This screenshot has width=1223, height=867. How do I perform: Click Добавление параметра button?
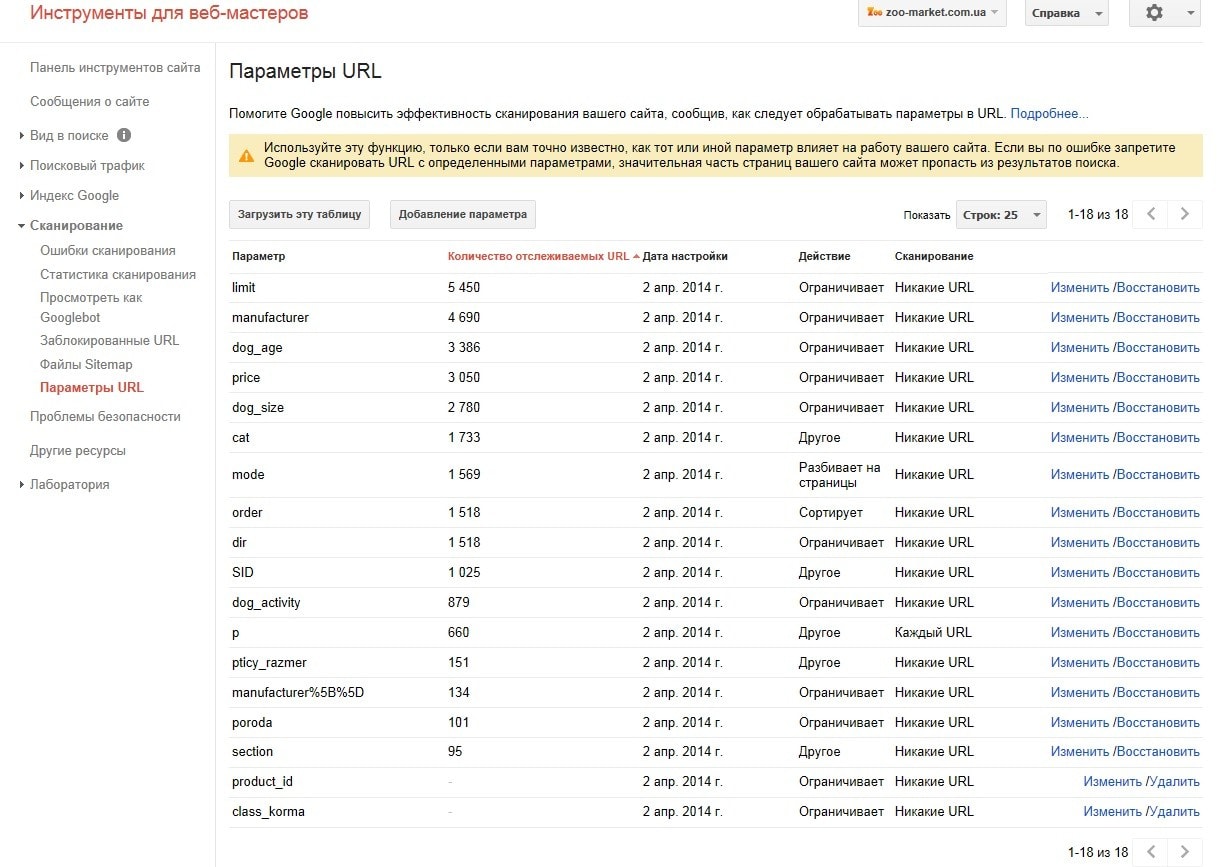pyautogui.click(x=462, y=215)
